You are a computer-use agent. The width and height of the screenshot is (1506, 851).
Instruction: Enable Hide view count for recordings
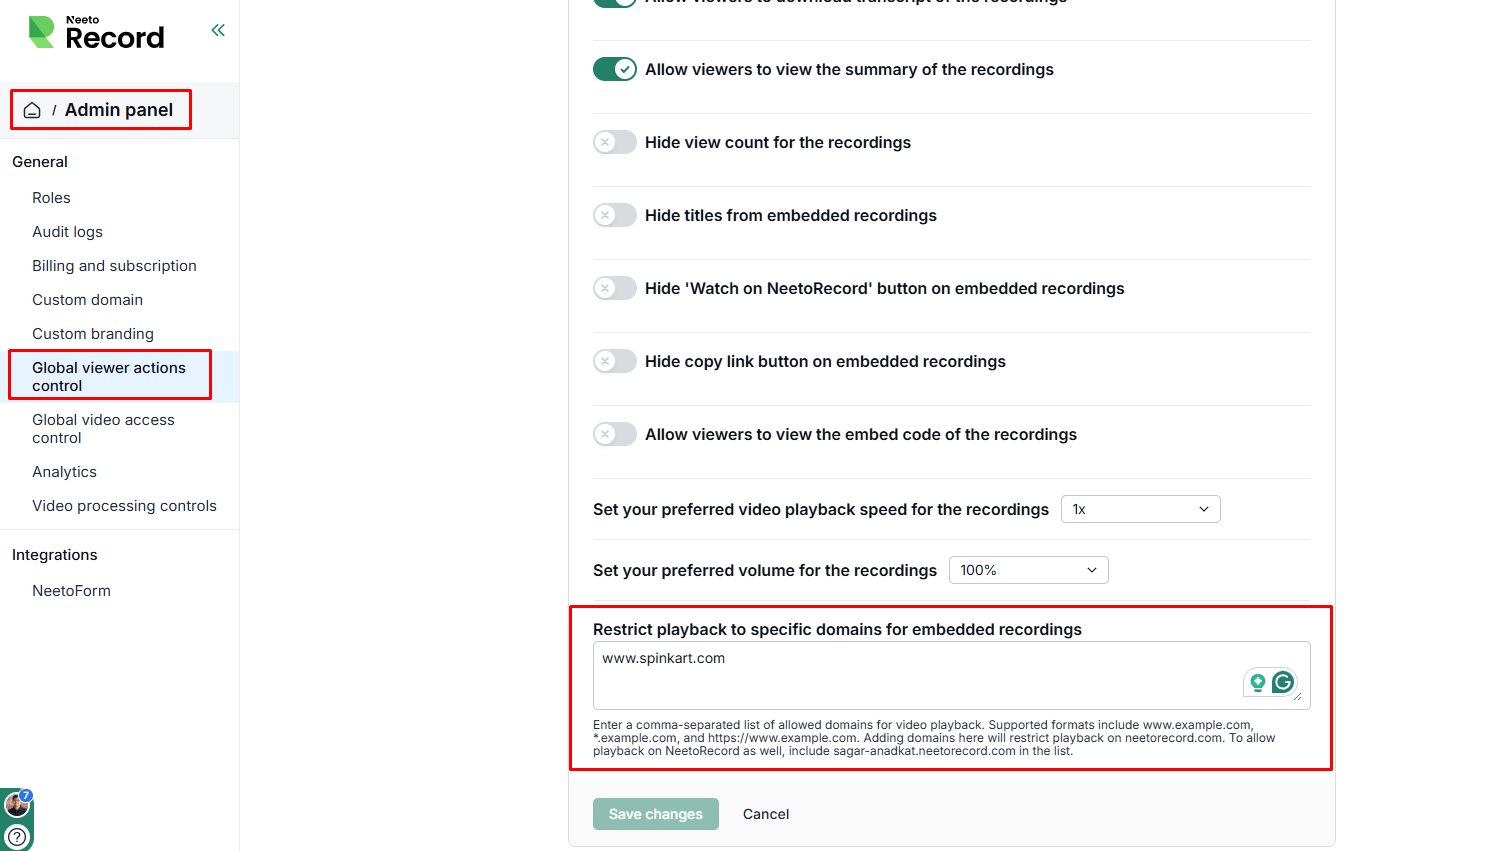[614, 142]
